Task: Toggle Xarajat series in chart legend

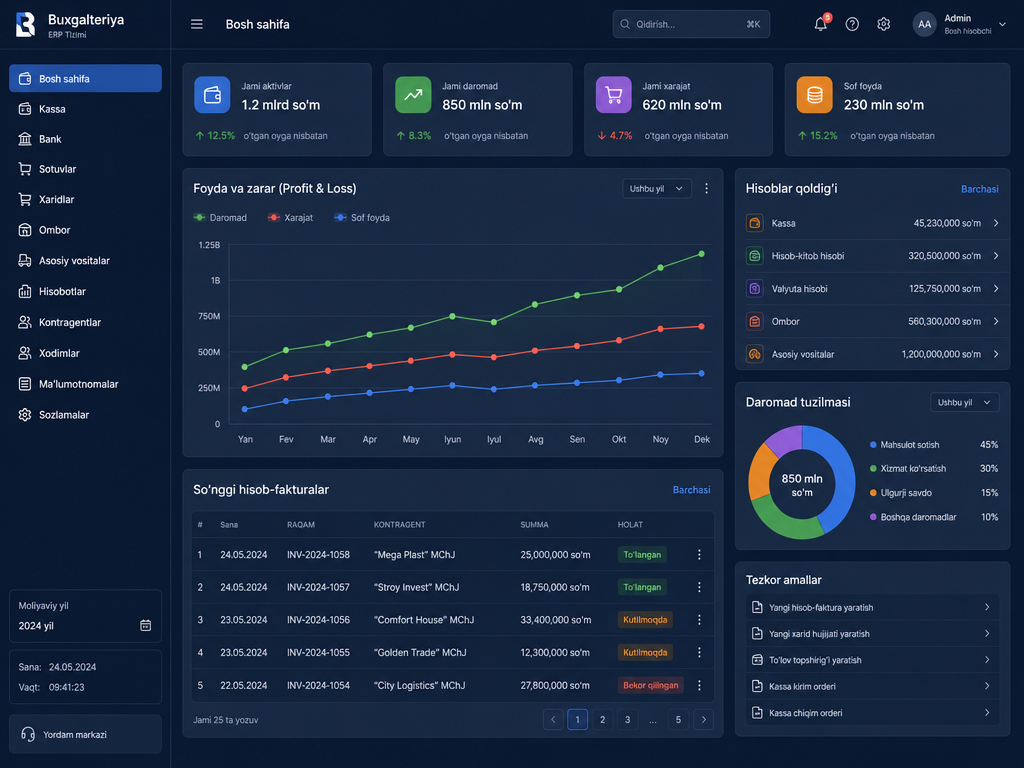Action: pos(291,217)
